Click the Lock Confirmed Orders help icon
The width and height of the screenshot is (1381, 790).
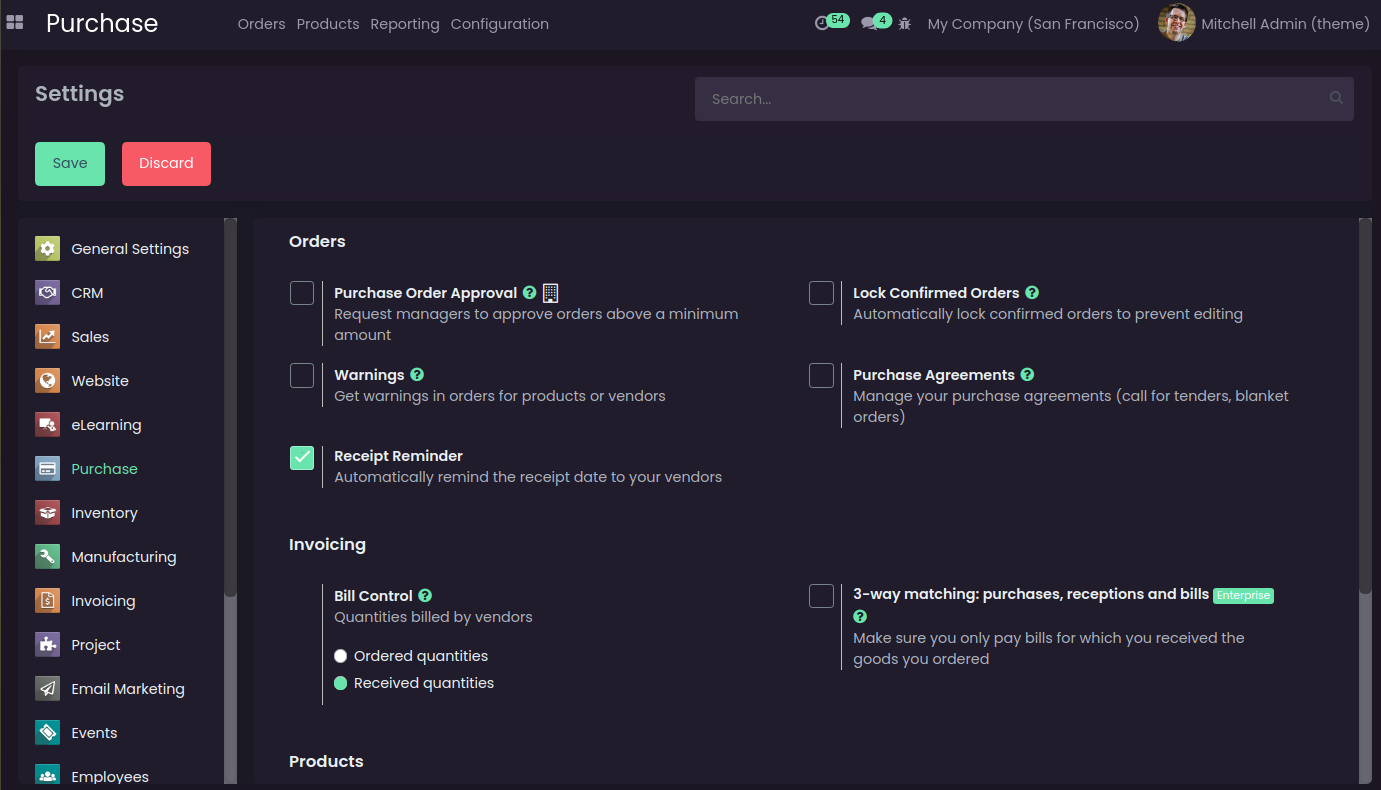[x=1032, y=293]
